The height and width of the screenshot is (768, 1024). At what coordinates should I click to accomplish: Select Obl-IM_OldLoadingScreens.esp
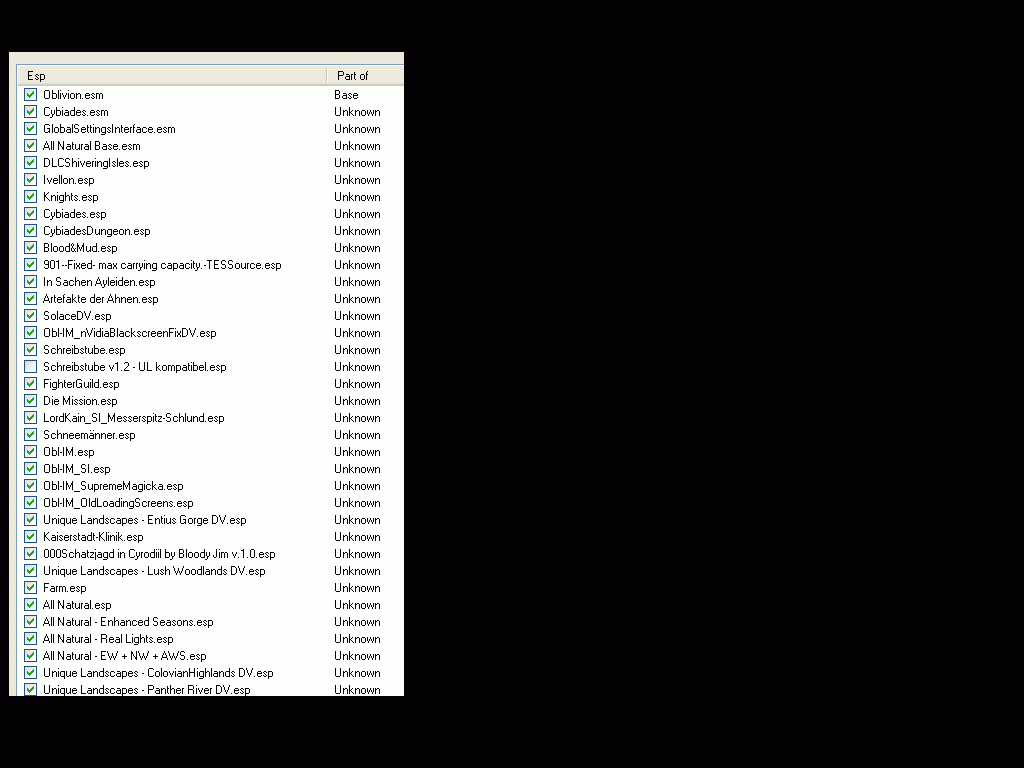click(118, 502)
